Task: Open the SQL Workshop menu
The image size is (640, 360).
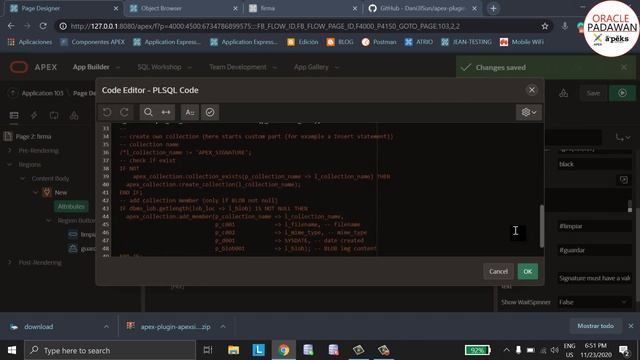Action: (x=164, y=67)
